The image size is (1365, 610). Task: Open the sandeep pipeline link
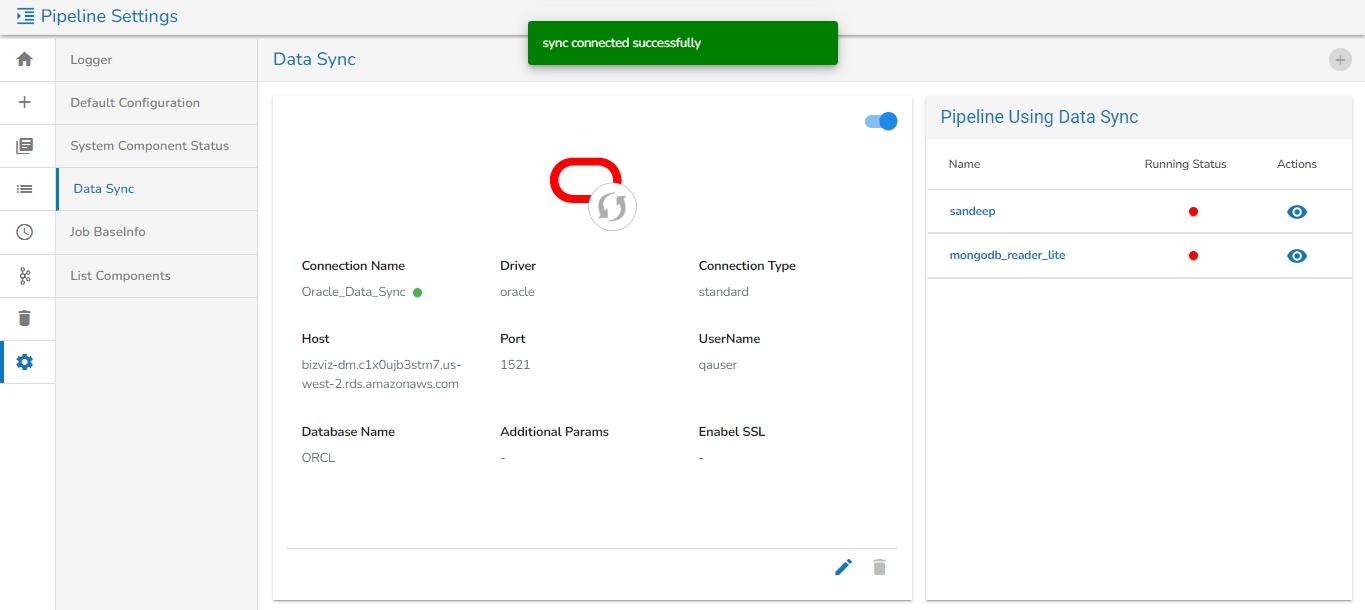coord(972,212)
